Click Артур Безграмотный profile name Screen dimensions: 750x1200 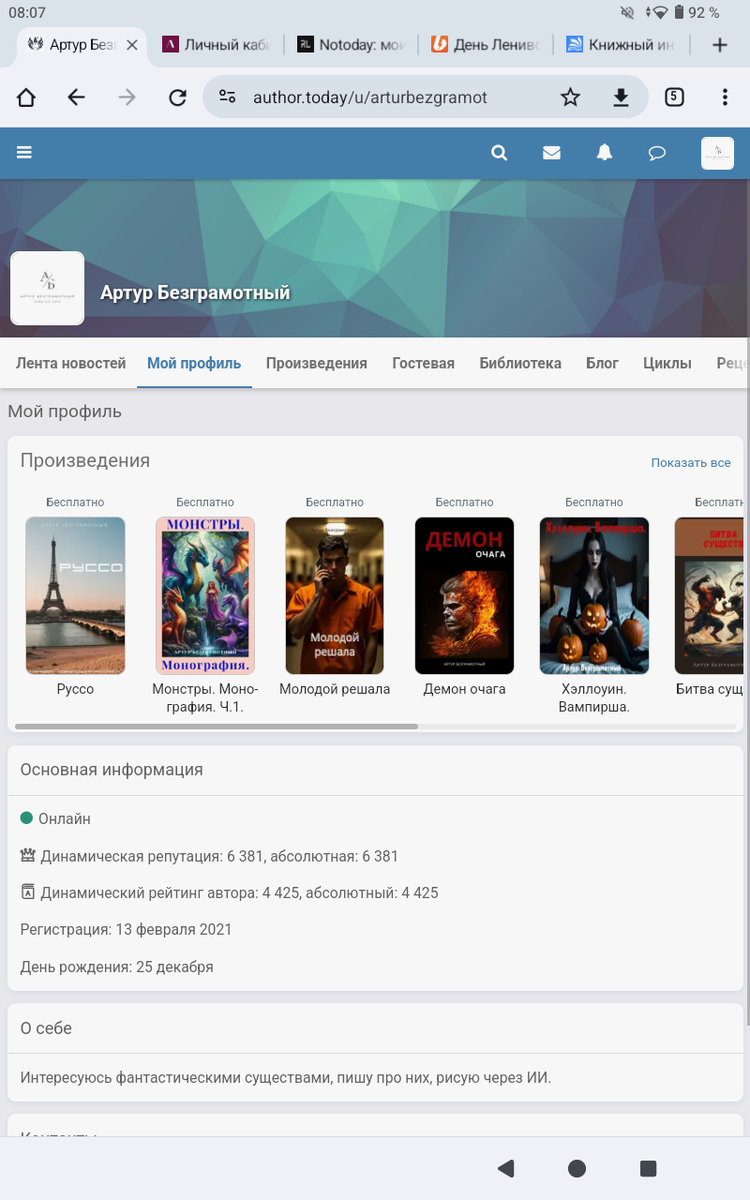pyautogui.click(x=195, y=293)
